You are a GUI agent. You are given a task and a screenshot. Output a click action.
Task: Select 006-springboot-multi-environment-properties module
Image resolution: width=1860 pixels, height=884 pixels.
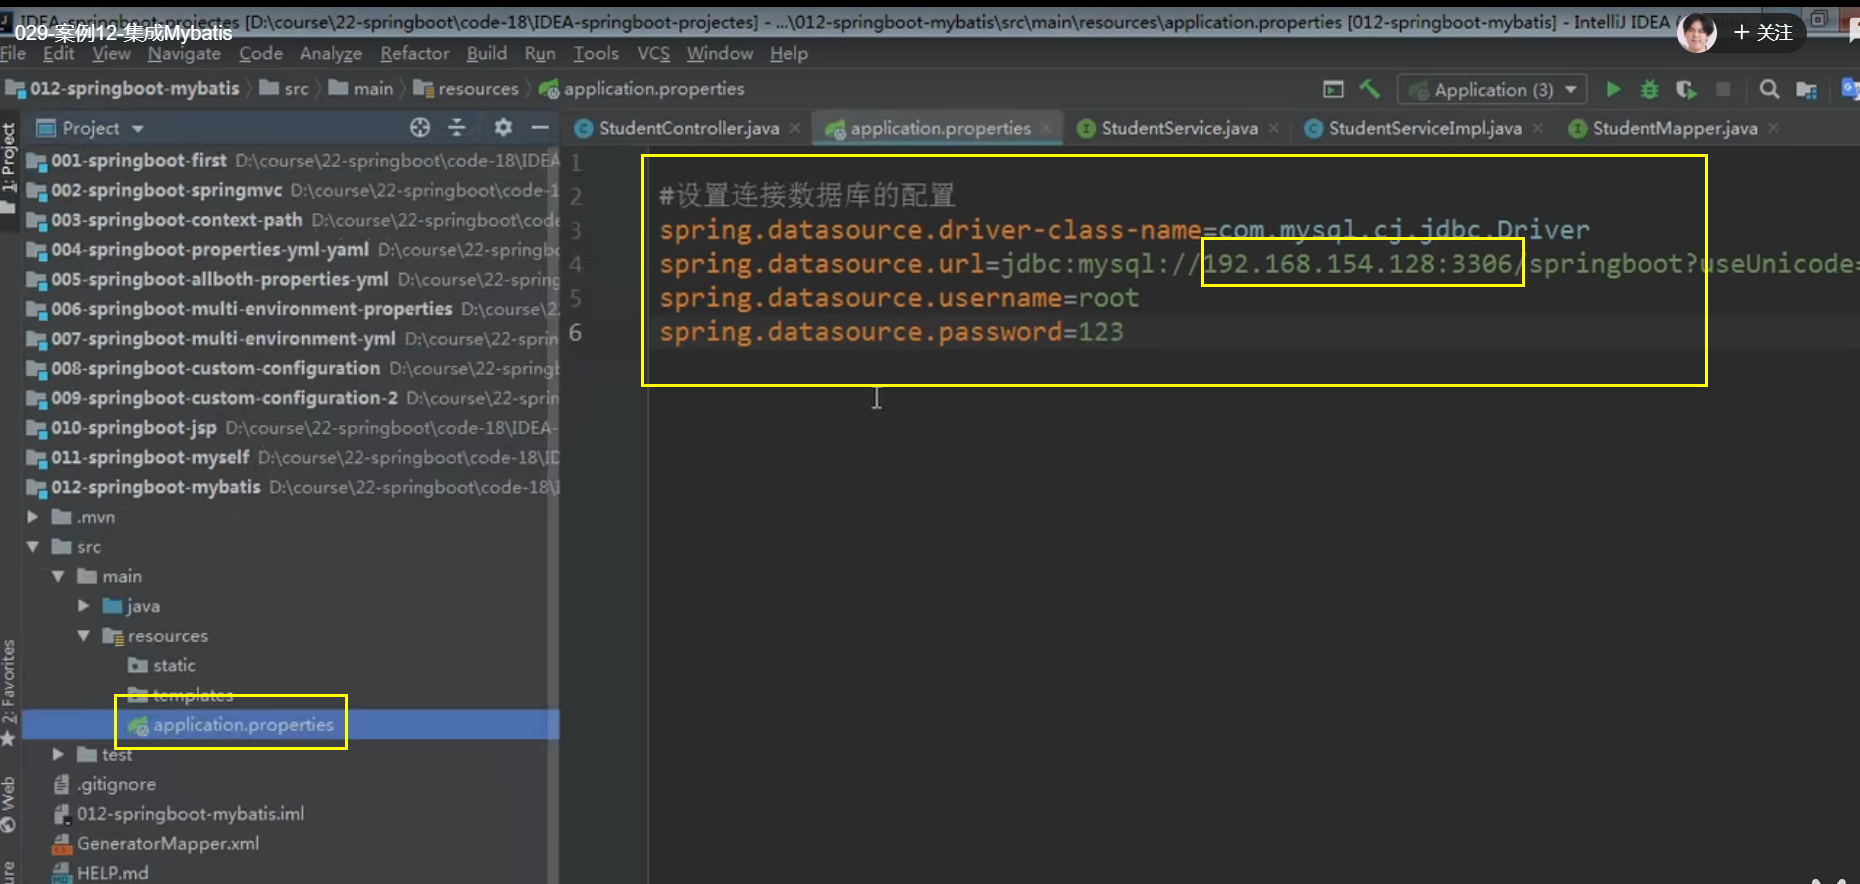click(252, 309)
